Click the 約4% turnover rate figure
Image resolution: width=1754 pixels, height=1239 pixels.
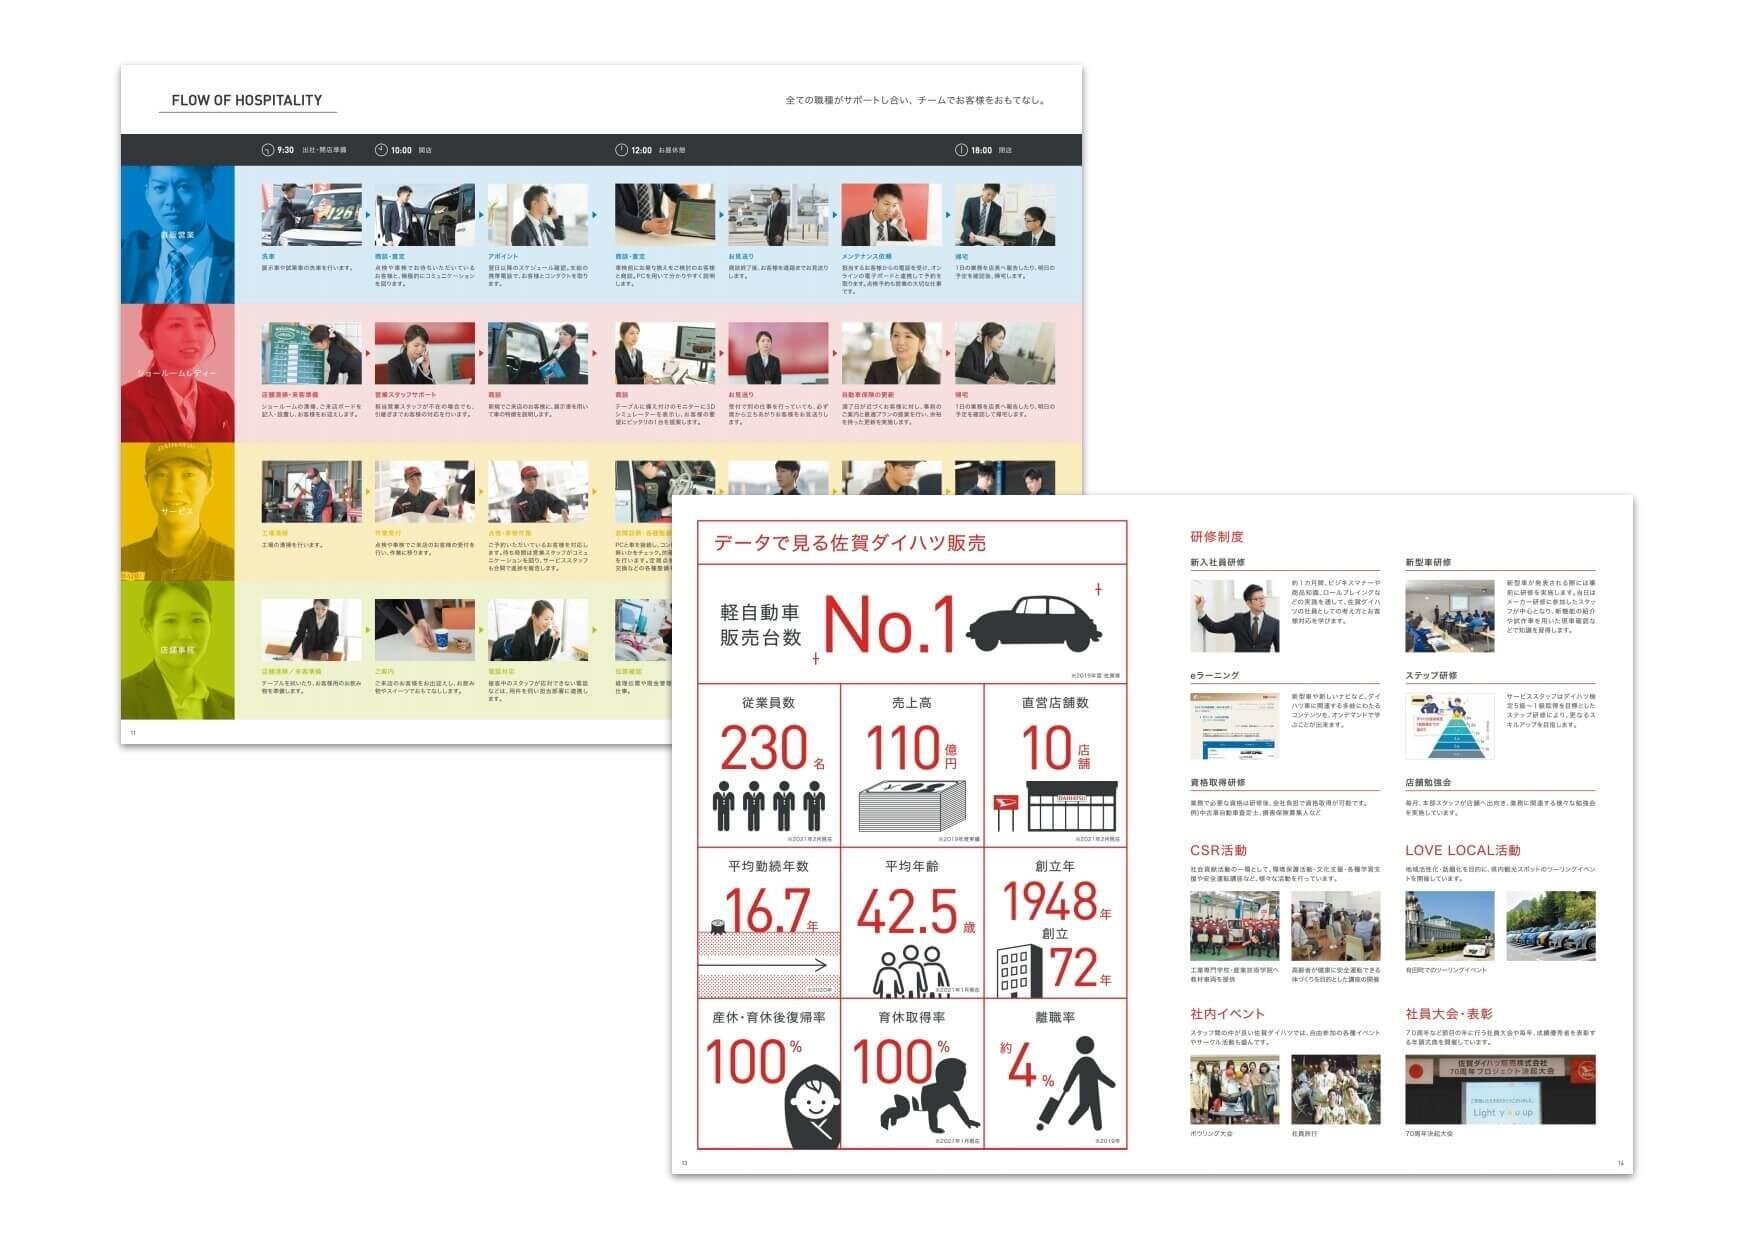[1027, 1066]
